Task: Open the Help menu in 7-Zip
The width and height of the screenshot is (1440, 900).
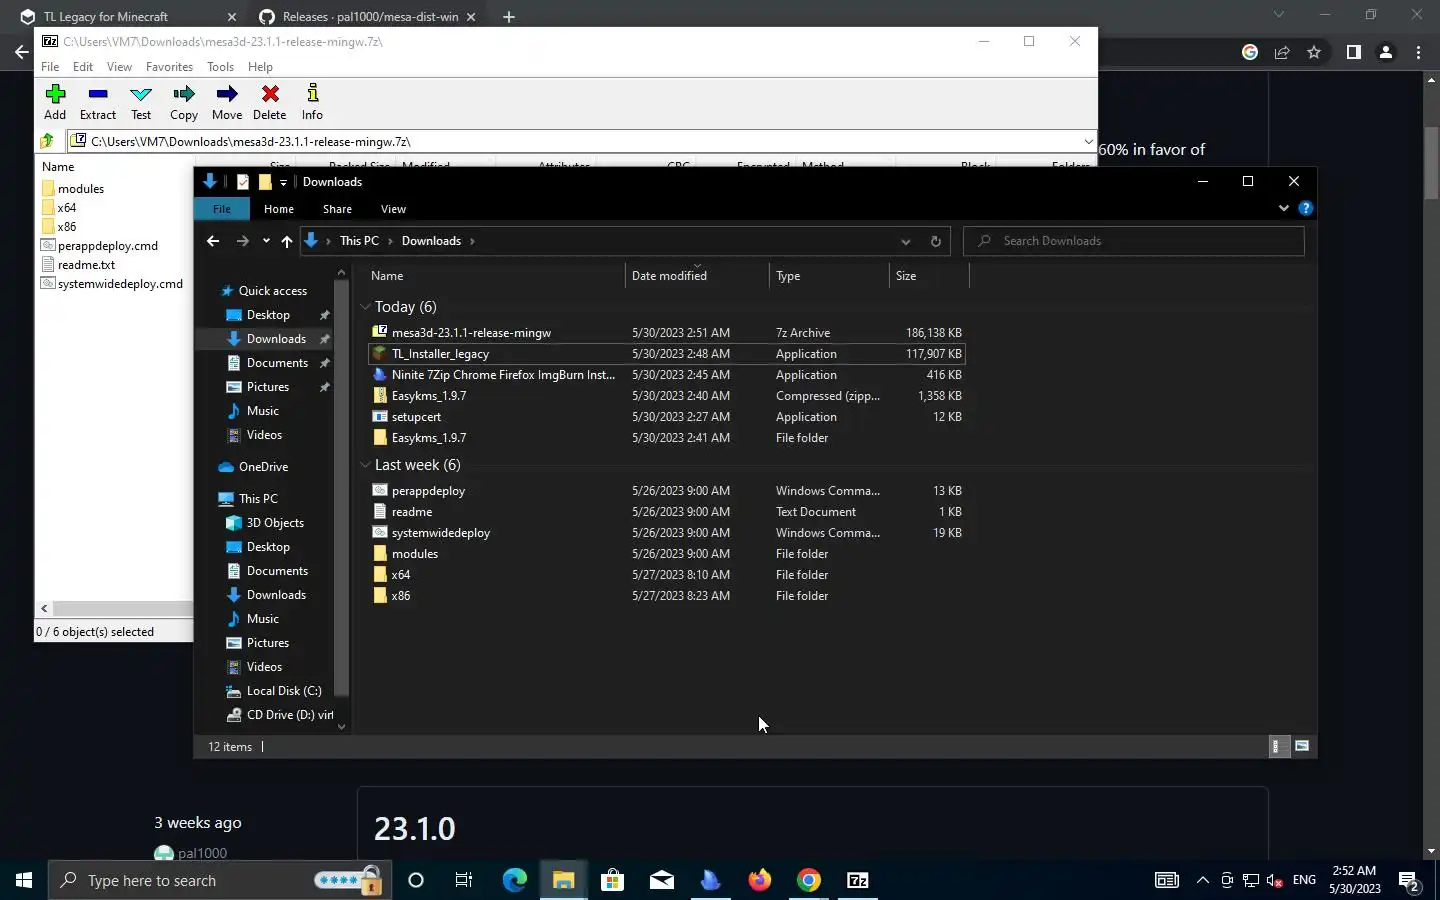Action: (260, 67)
